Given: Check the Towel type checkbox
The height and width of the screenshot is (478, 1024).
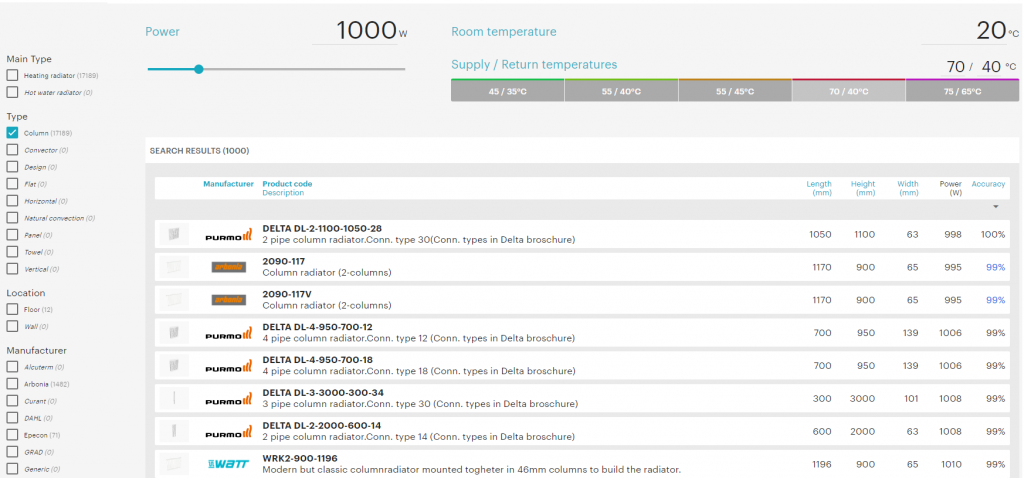Looking at the screenshot, I should point(12,251).
